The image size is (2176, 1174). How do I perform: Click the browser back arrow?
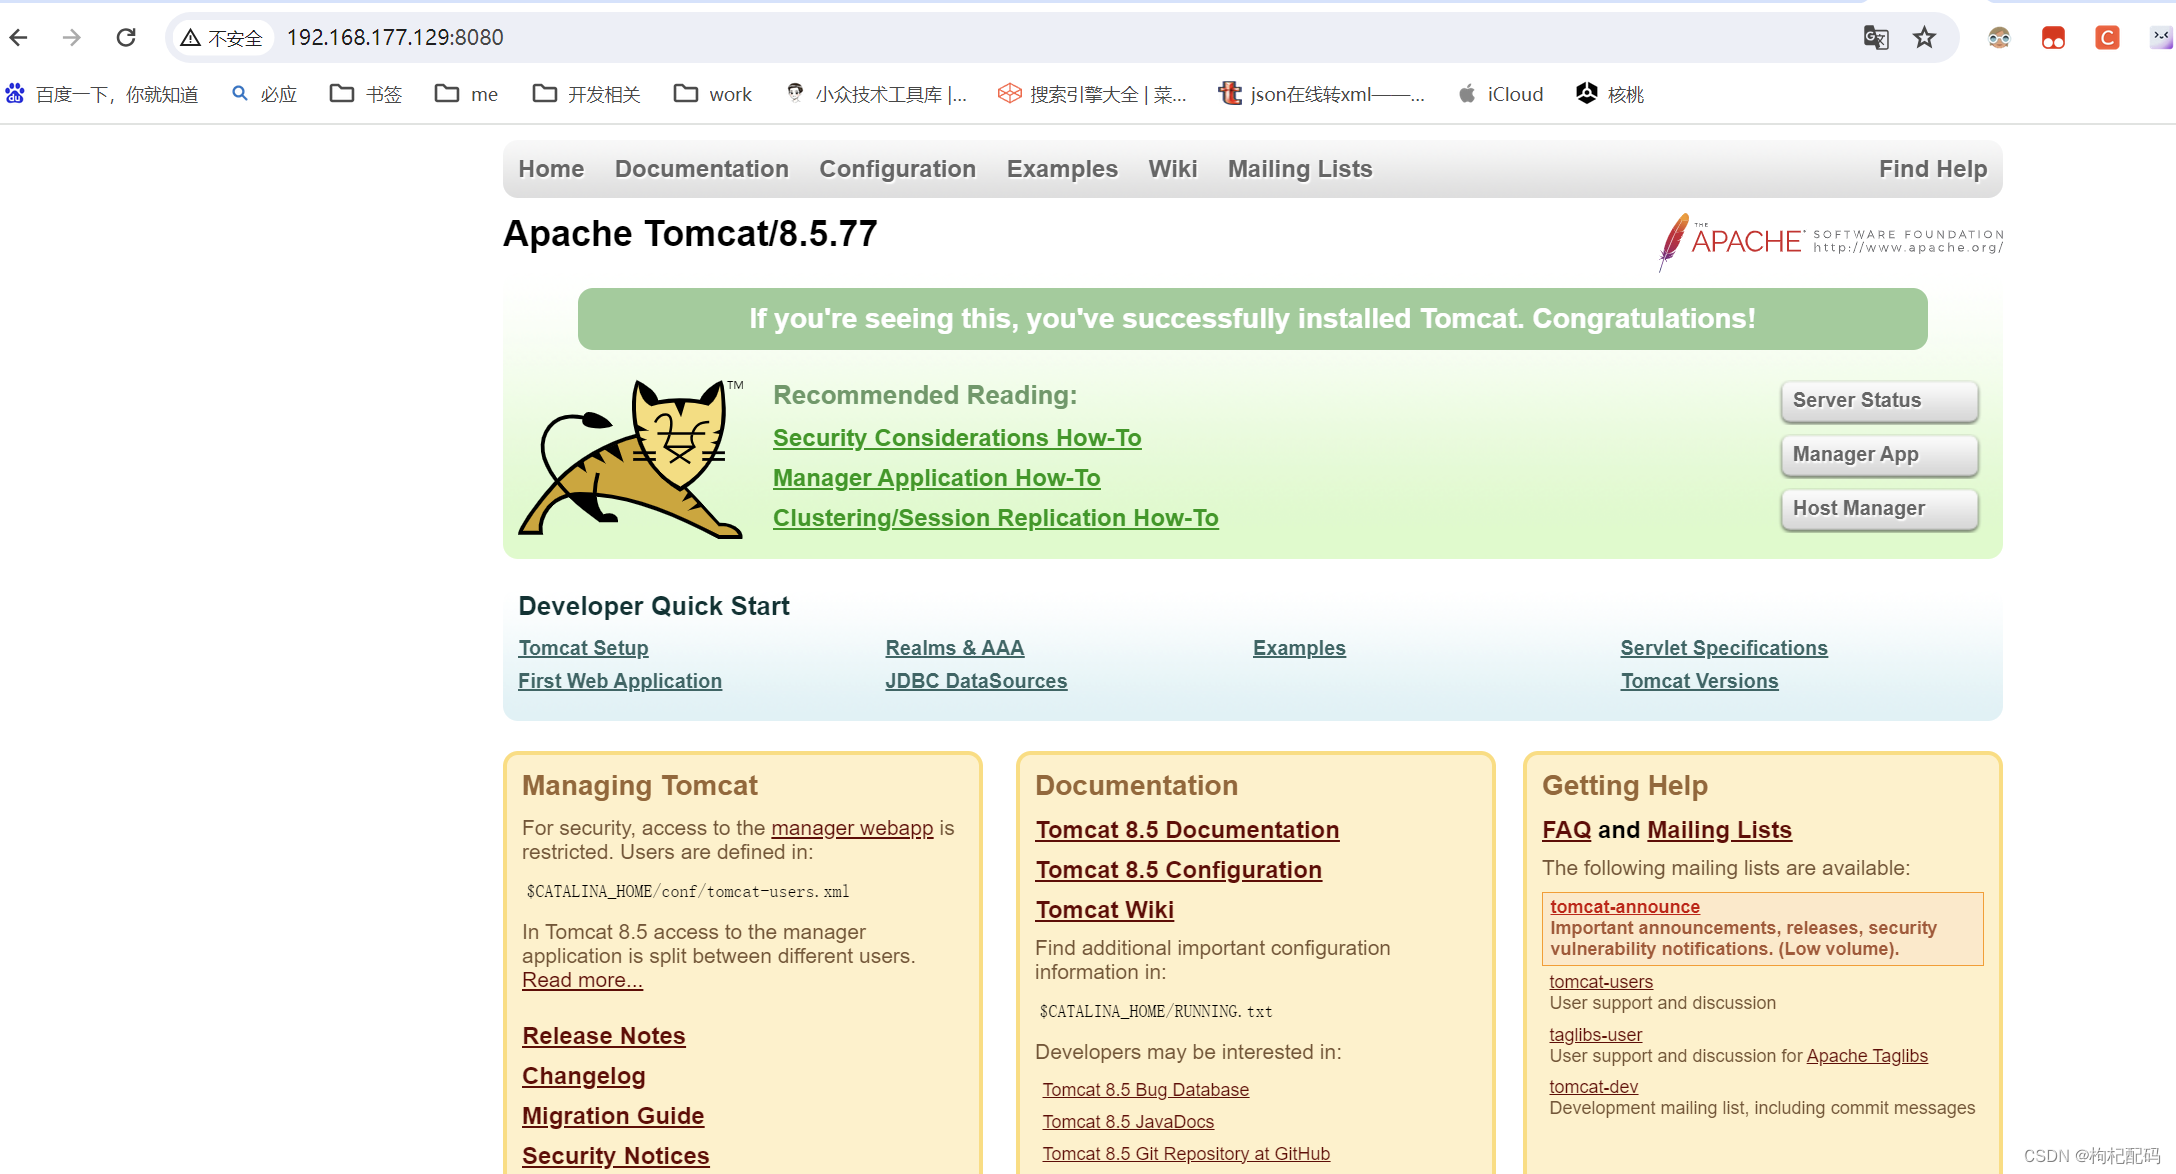tap(18, 37)
